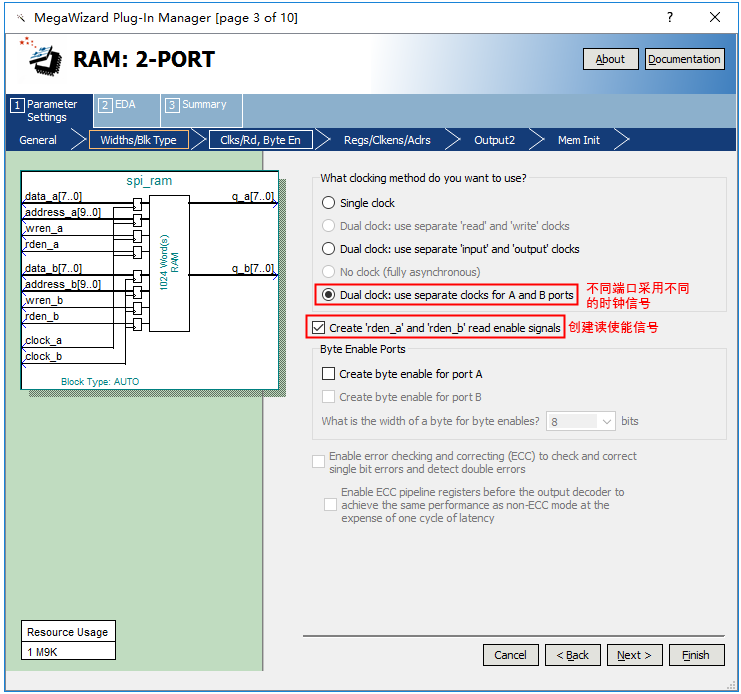Select separate clocks for A and B ports
The height and width of the screenshot is (694, 741).
pyautogui.click(x=329, y=295)
